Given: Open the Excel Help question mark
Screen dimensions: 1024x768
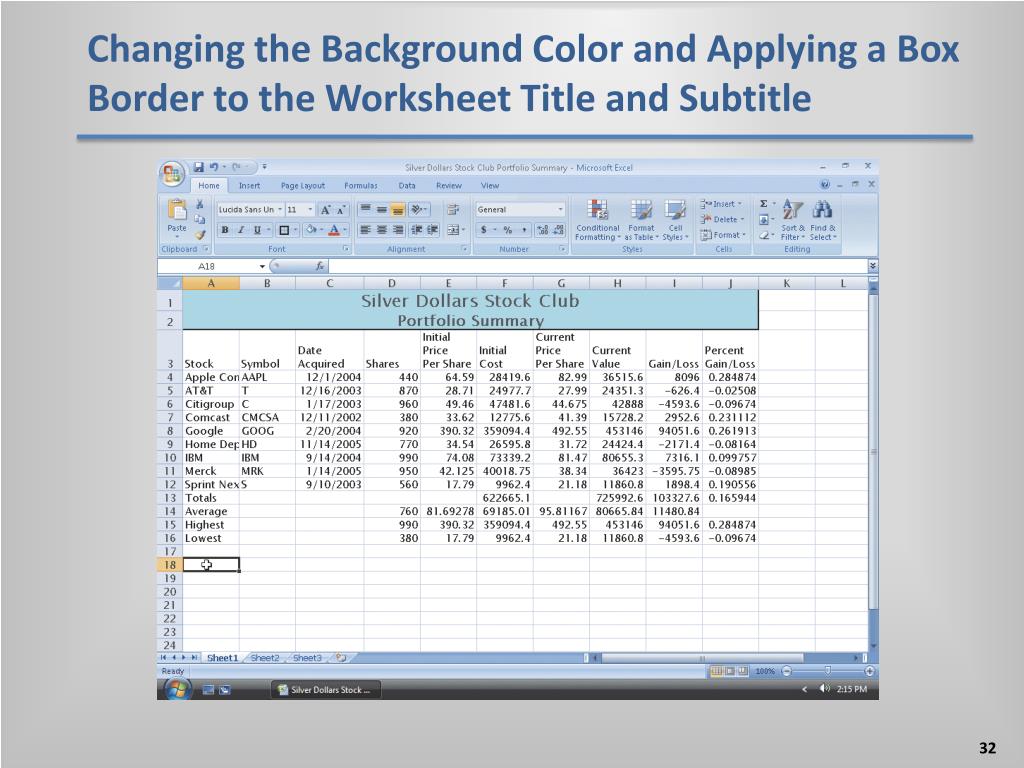Looking at the screenshot, I should (x=825, y=185).
